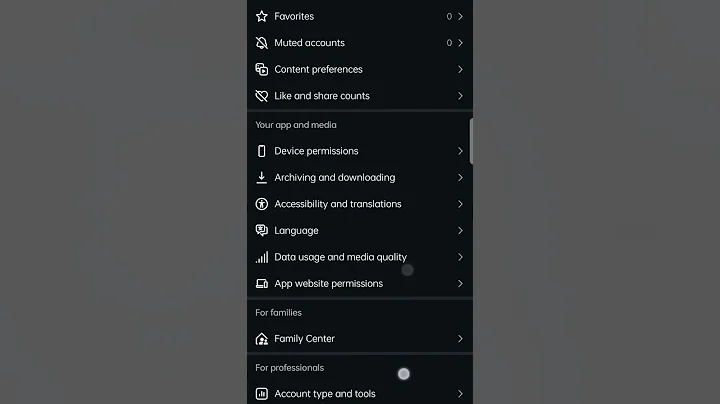Tap the Language speech bubble icon

(x=262, y=230)
